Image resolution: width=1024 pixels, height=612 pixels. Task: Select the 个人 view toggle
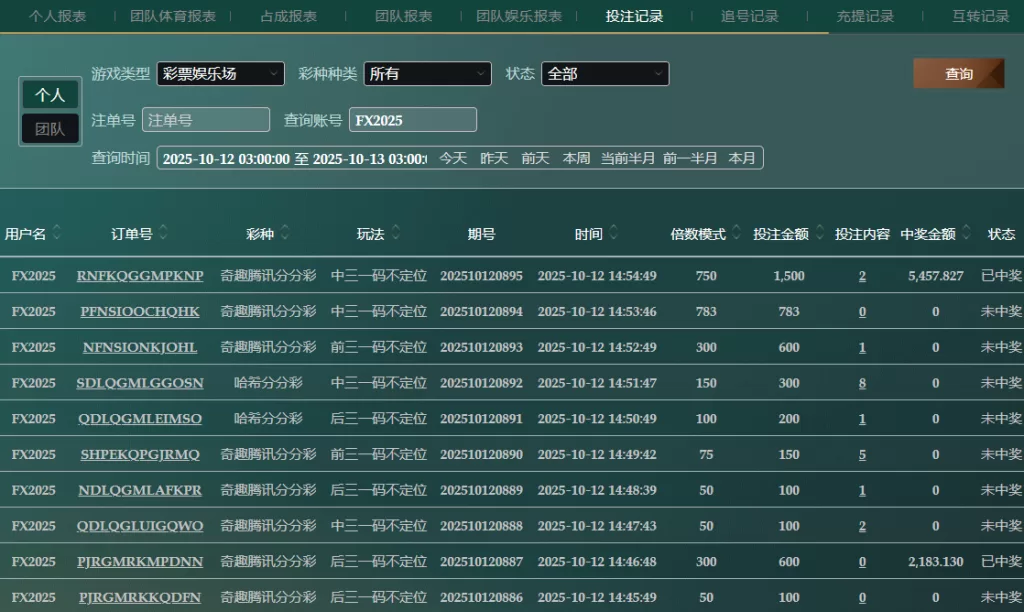50,95
